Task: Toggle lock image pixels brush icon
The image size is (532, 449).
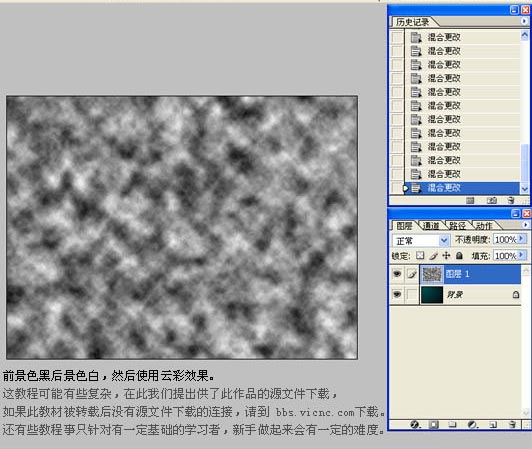Action: 433,255
